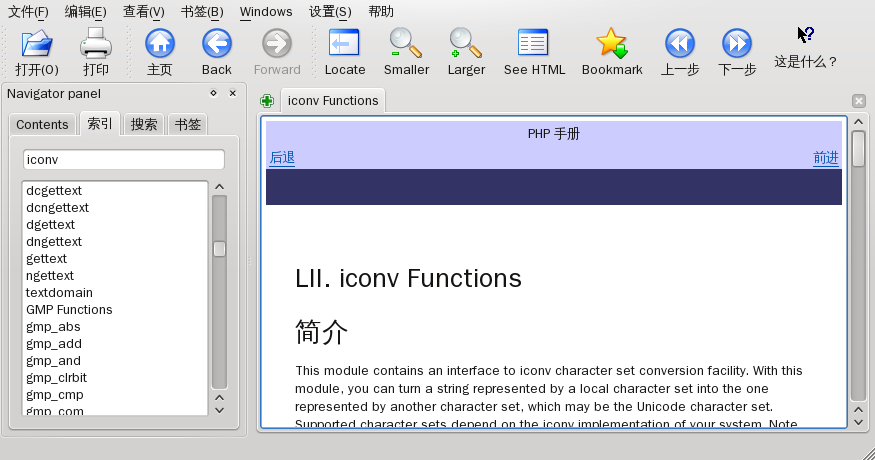
Task: Select dngettext in the index list
Action: click(54, 242)
